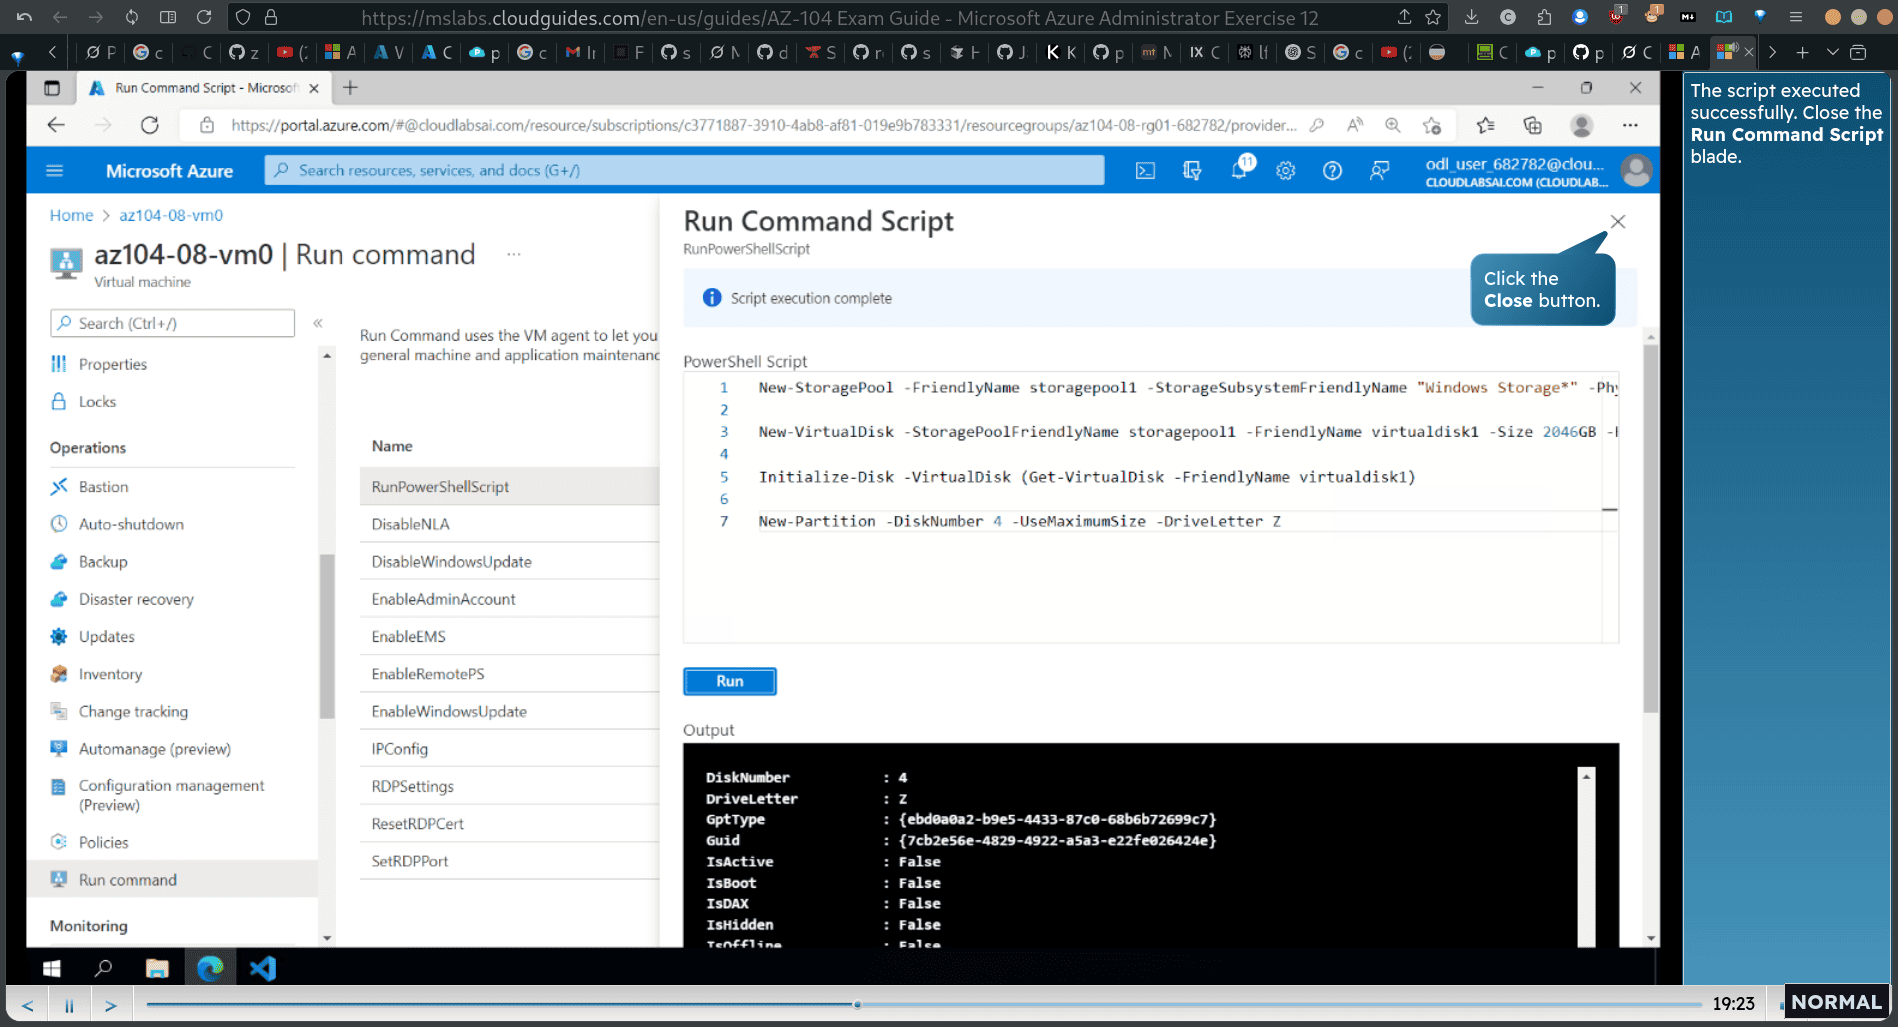Open Change tracking menu item
The image size is (1898, 1027).
(x=133, y=712)
